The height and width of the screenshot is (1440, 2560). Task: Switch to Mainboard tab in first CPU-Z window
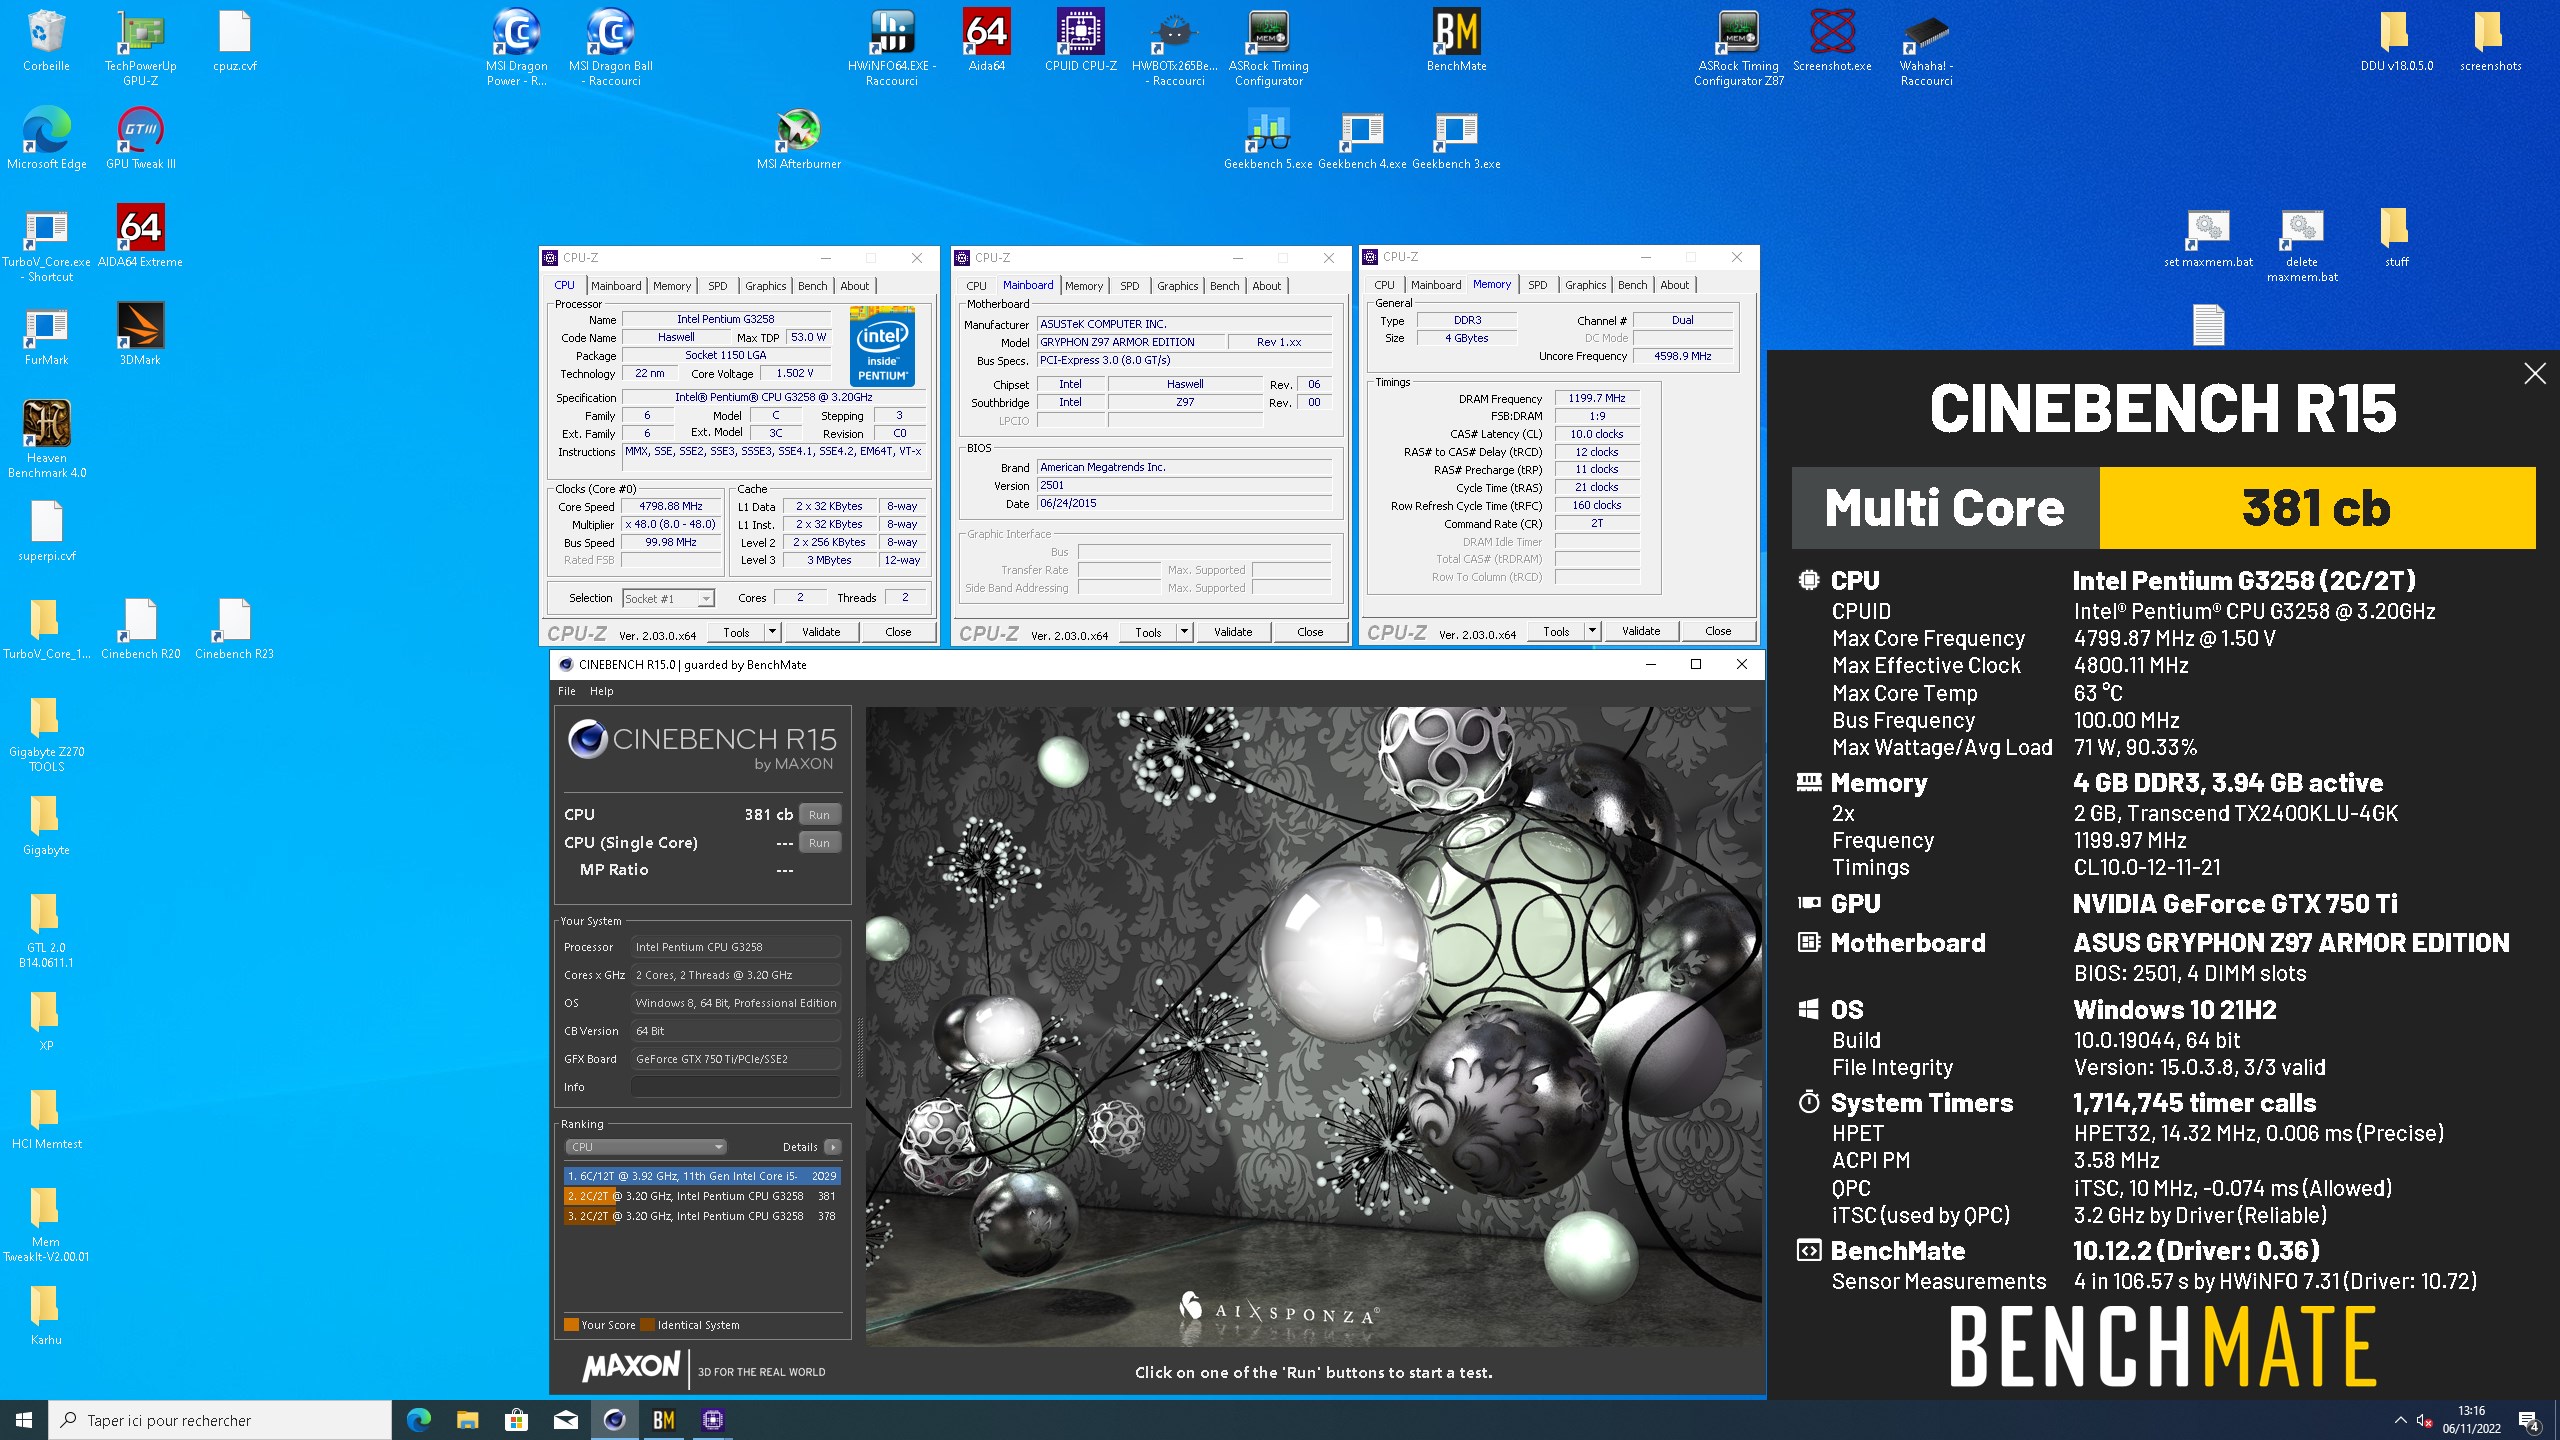pos(616,286)
